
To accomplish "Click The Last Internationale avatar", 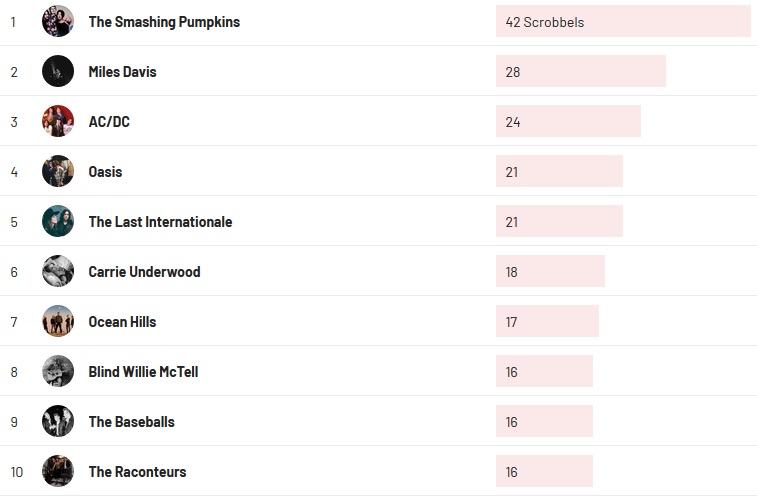I will coord(58,221).
